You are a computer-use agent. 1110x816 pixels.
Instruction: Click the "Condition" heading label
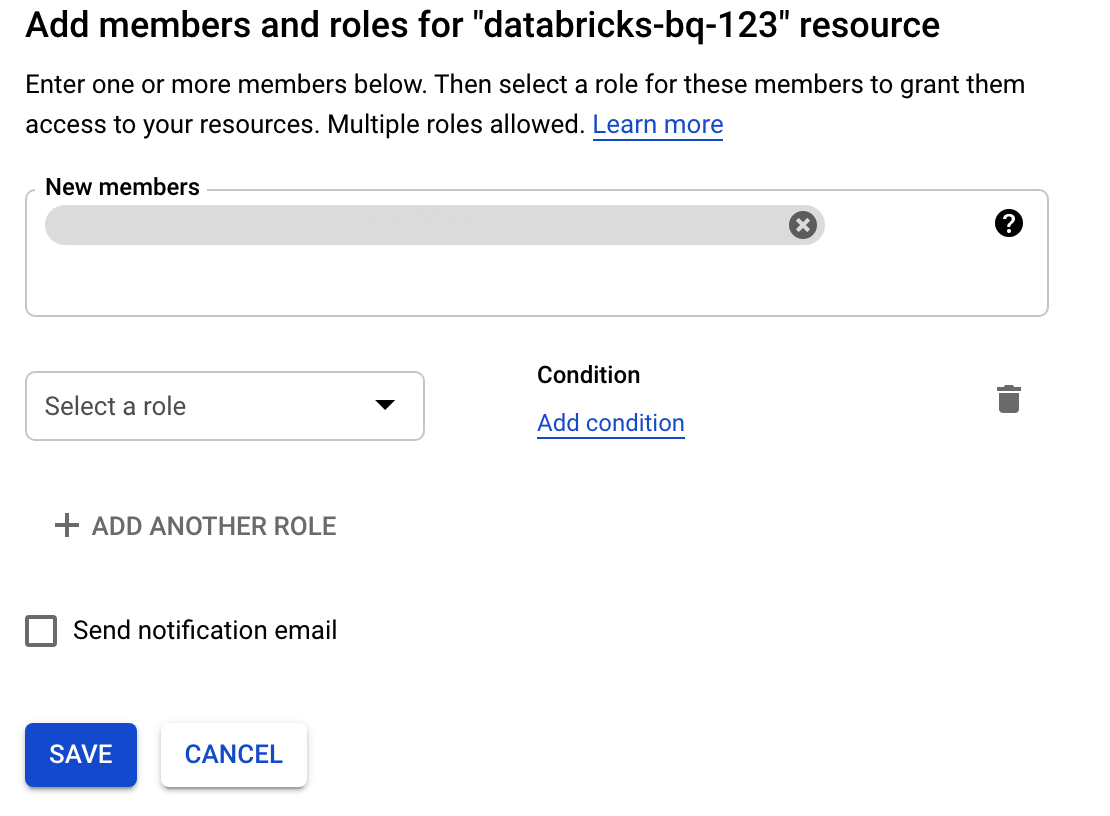click(x=588, y=375)
